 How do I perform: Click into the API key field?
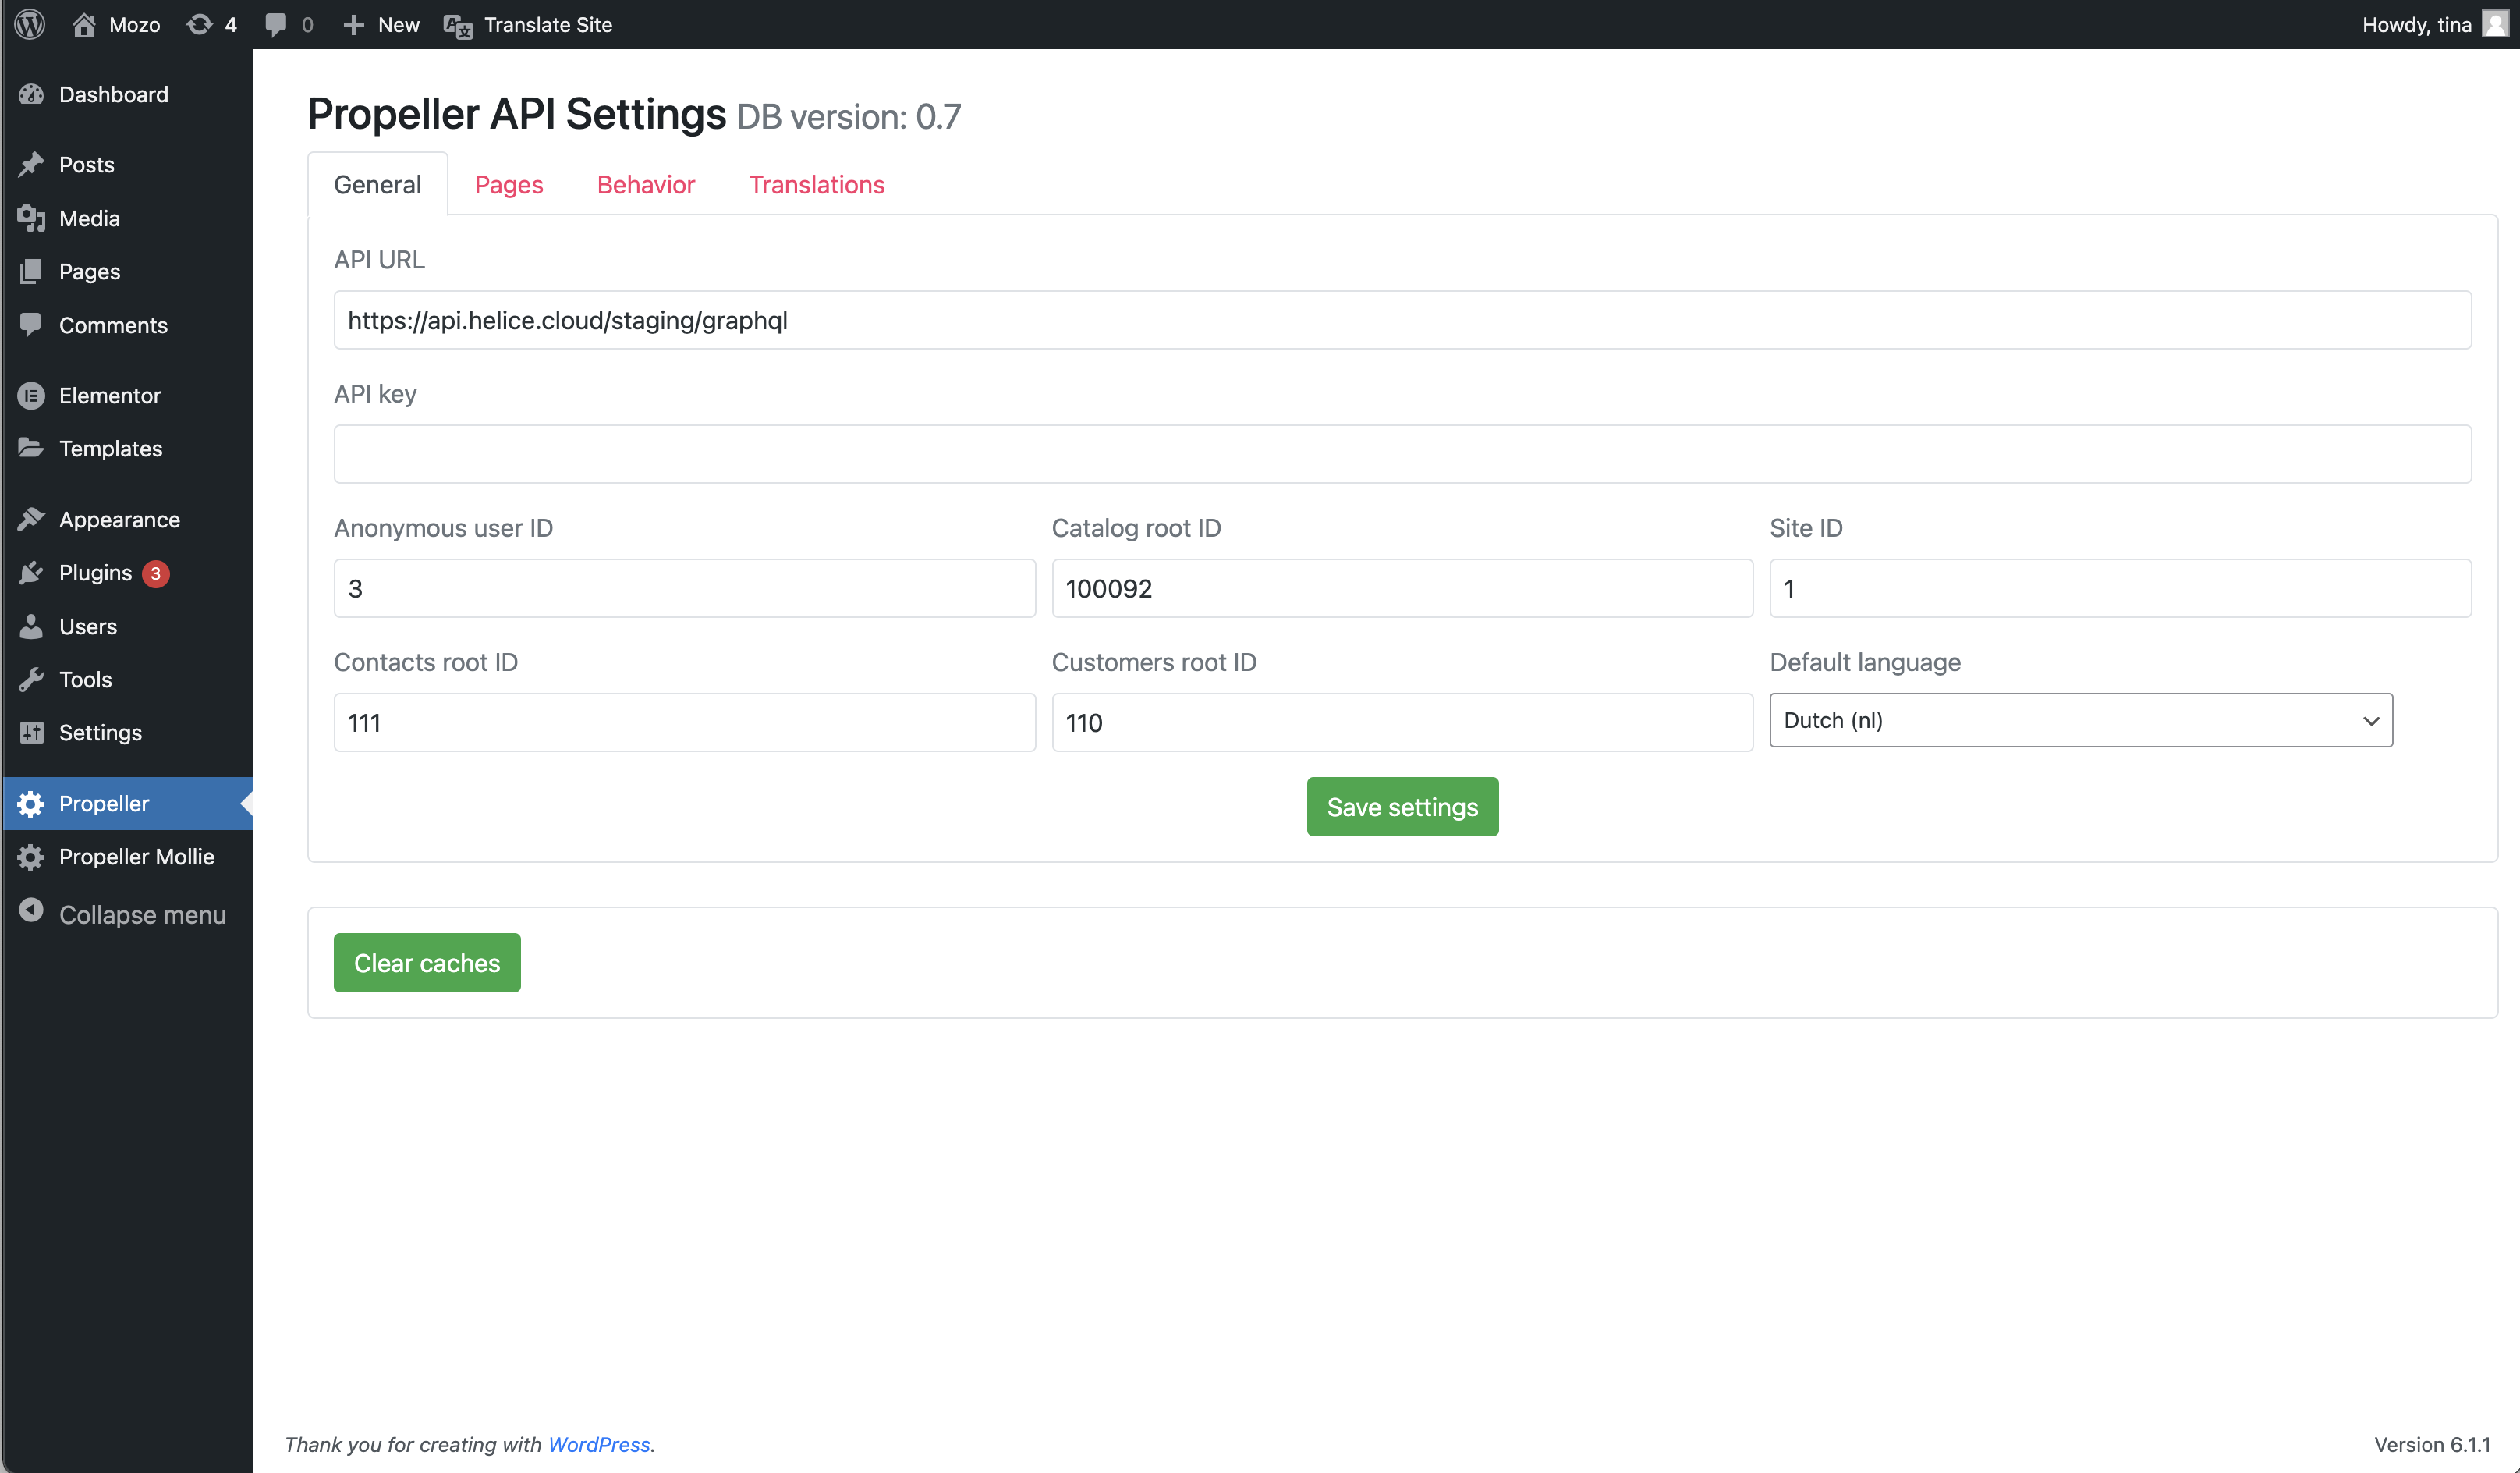point(1402,454)
